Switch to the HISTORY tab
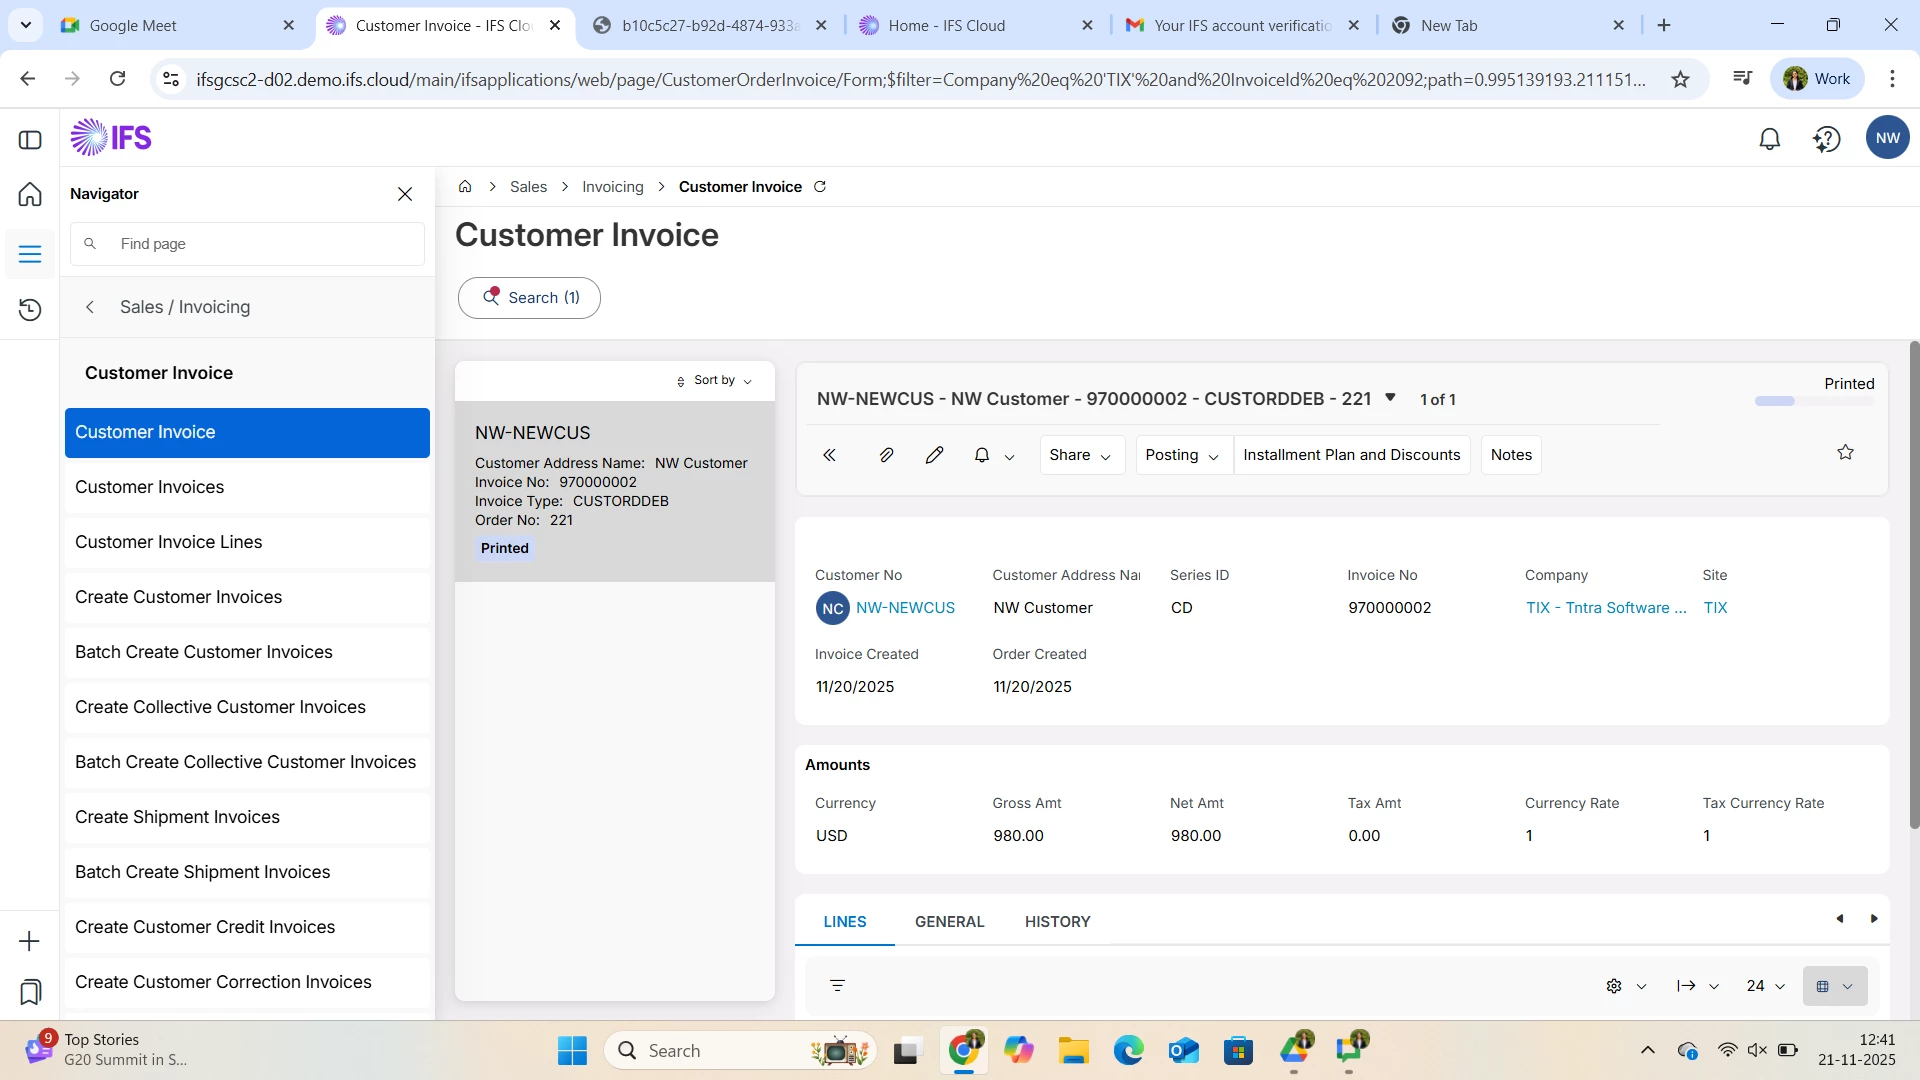This screenshot has height=1080, width=1920. [x=1057, y=922]
